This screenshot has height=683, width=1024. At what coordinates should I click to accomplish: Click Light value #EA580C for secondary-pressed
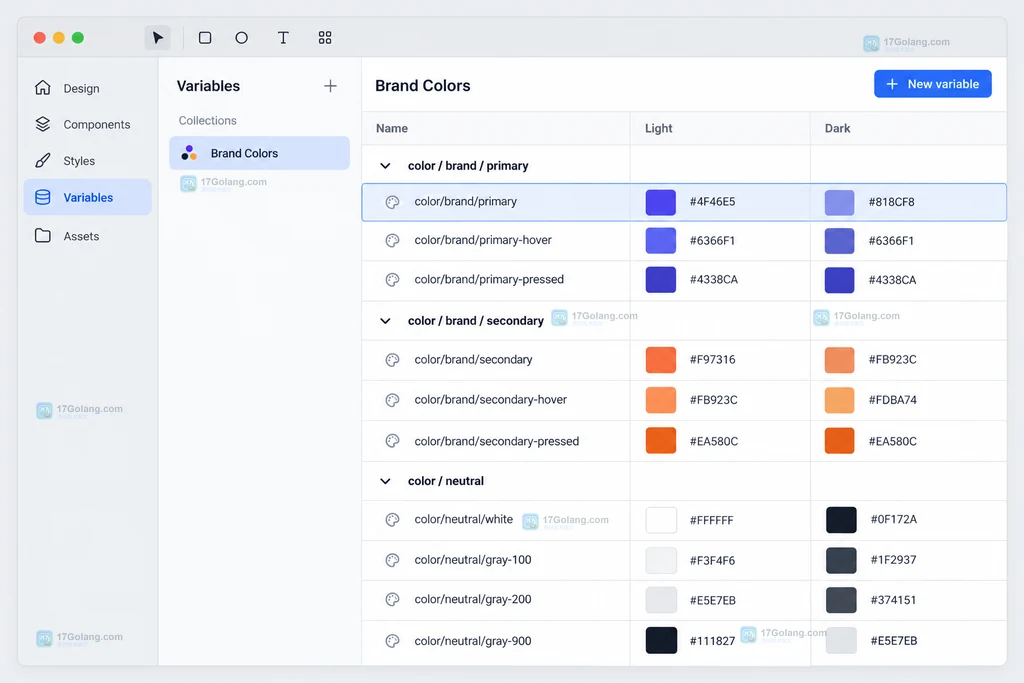coord(714,441)
